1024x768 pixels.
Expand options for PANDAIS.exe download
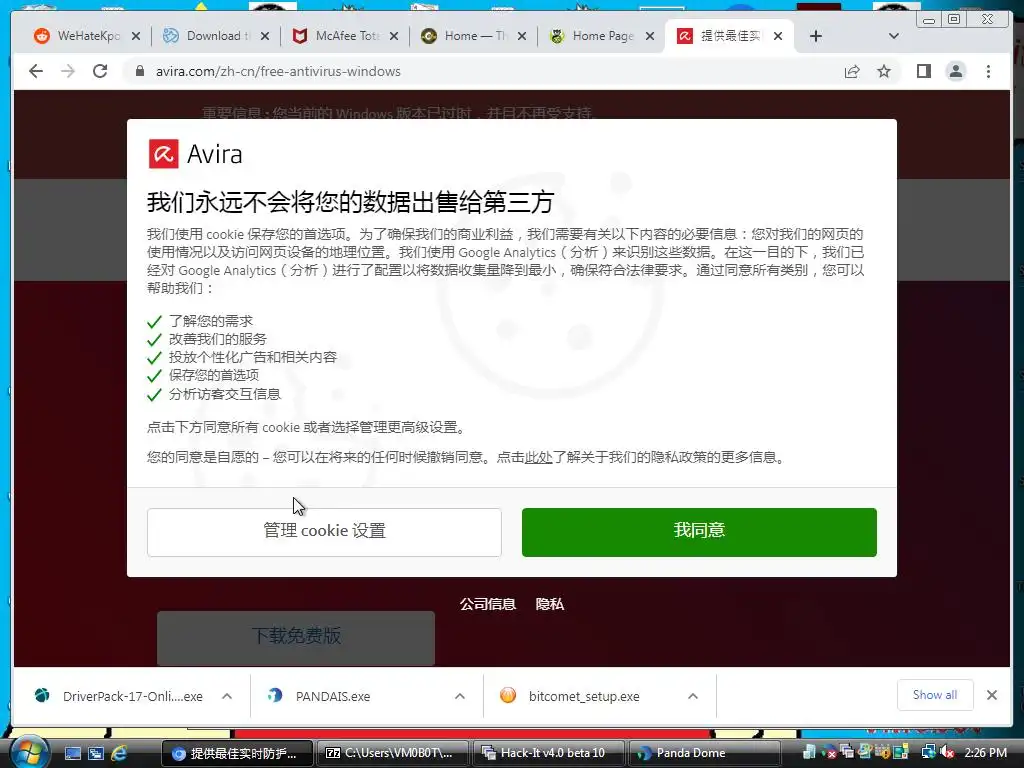pos(460,696)
